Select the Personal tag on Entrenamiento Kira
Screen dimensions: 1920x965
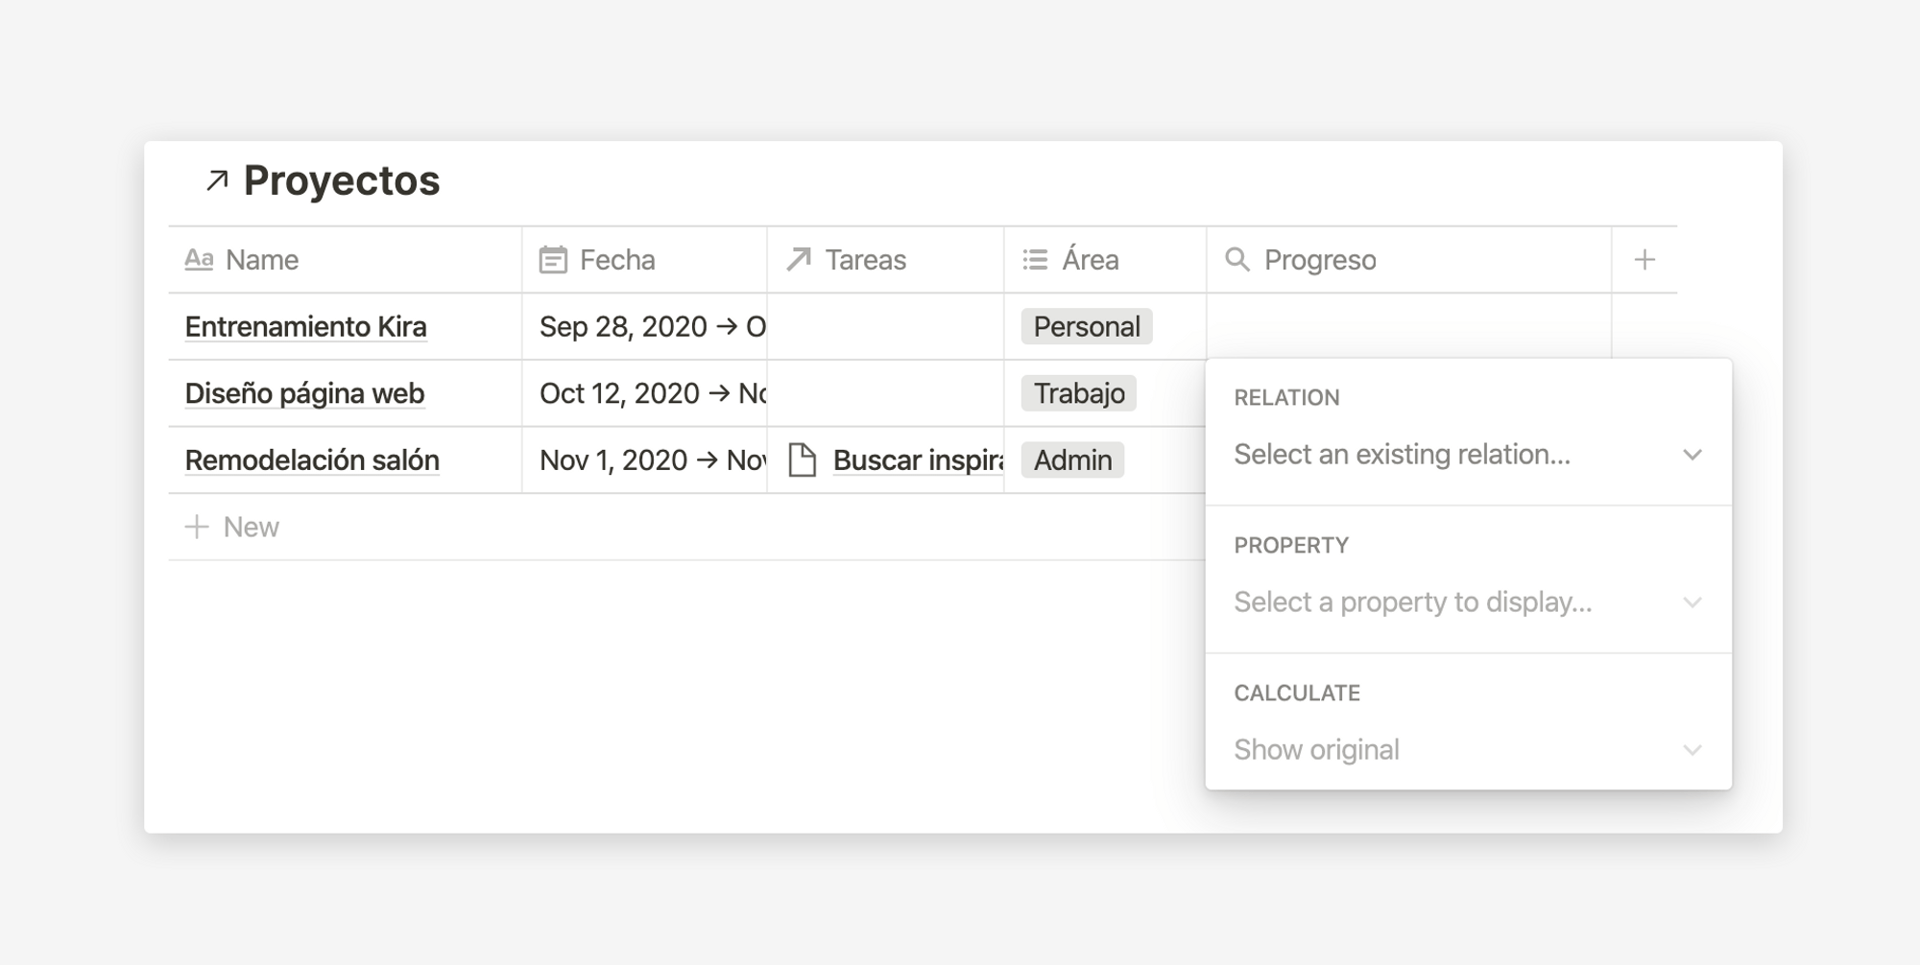[x=1086, y=326]
